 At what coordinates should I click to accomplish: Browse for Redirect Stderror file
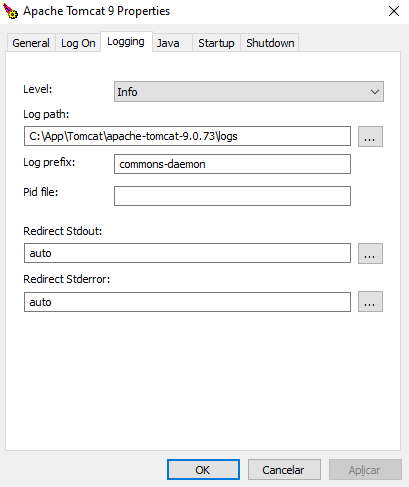370,302
